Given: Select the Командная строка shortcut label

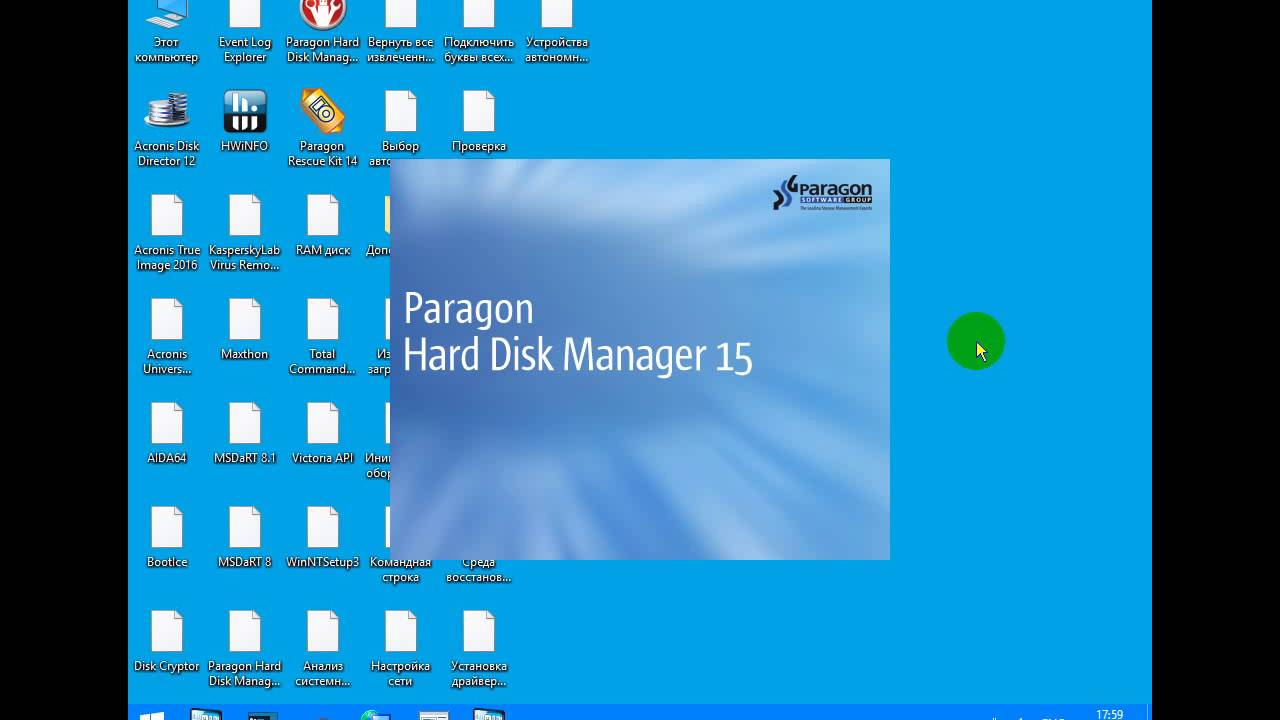Looking at the screenshot, I should click(400, 570).
